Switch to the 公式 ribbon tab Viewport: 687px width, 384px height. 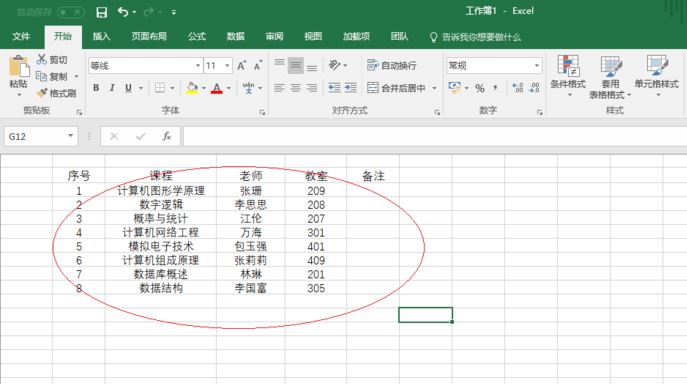197,36
